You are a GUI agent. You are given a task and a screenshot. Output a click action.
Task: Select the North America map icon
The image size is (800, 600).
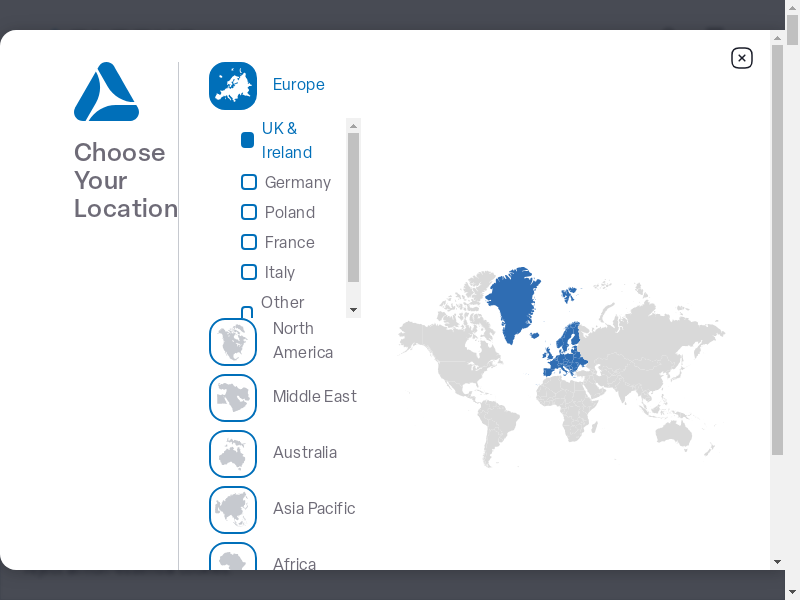point(233,342)
